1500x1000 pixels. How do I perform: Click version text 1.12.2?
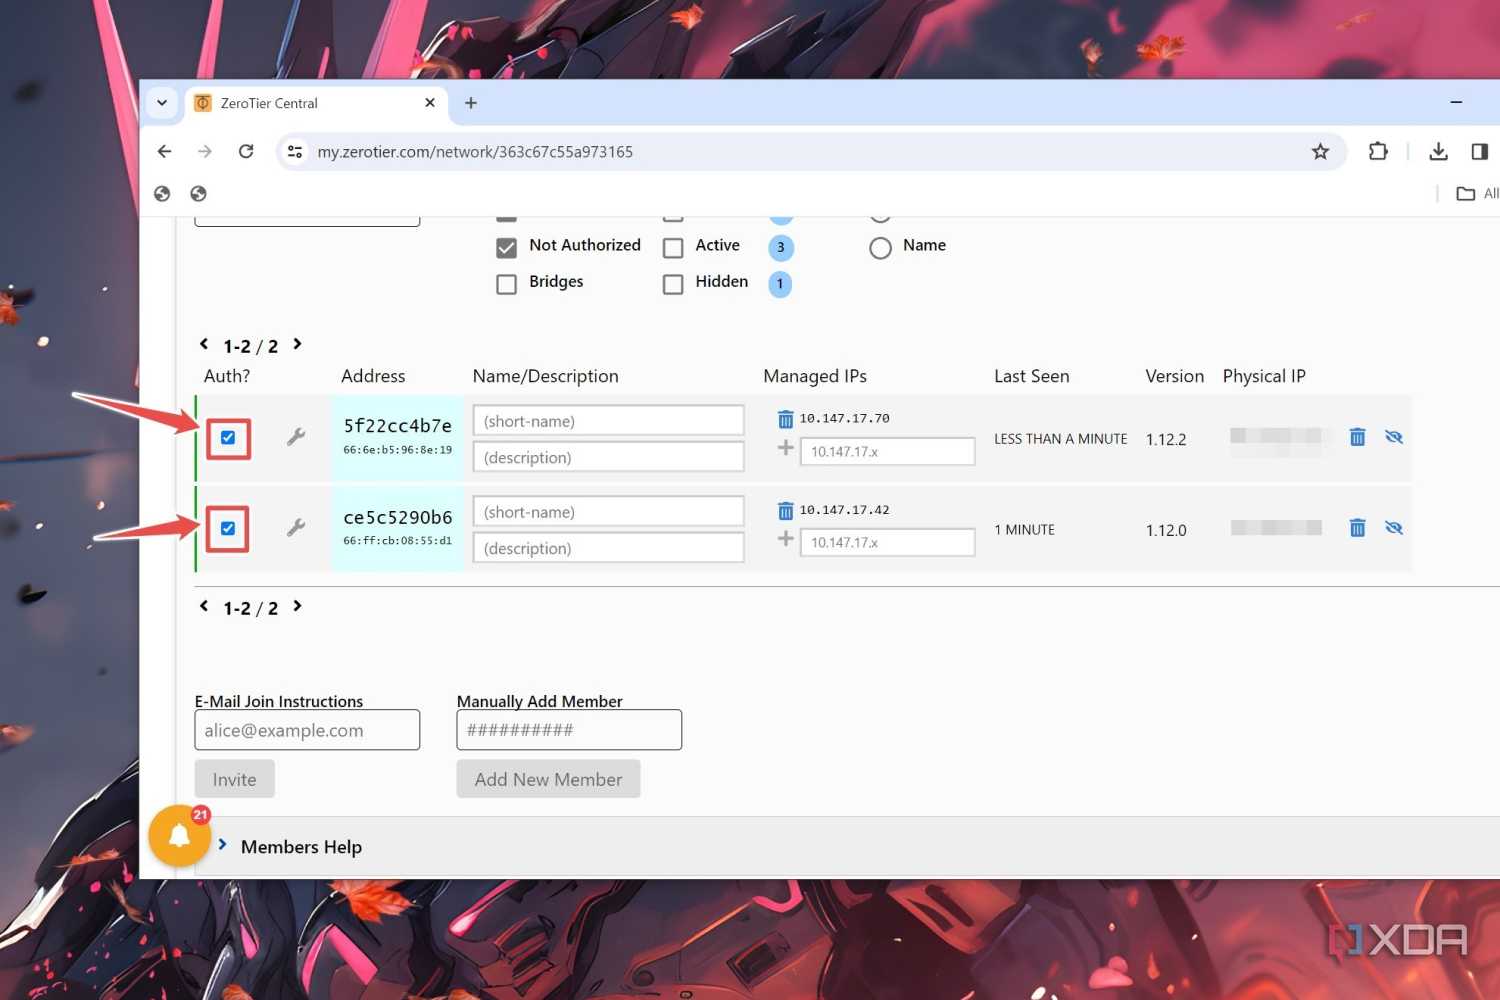coord(1166,439)
